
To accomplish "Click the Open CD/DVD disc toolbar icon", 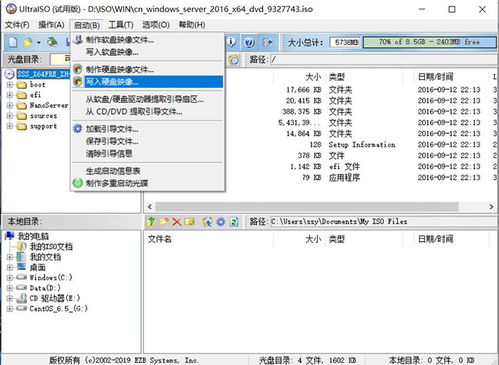I will pyautogui.click(x=52, y=42).
